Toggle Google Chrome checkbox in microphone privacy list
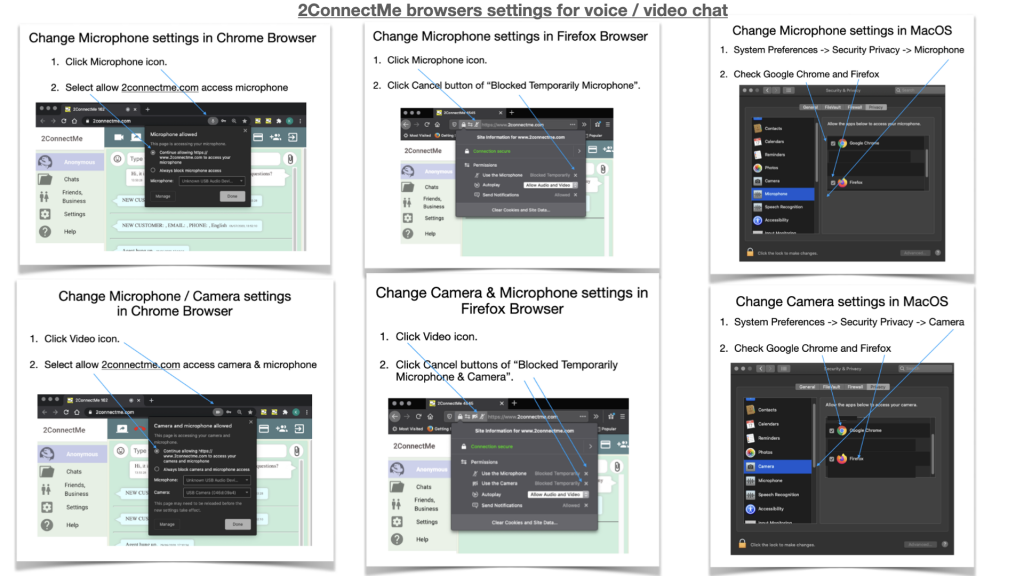 [832, 143]
